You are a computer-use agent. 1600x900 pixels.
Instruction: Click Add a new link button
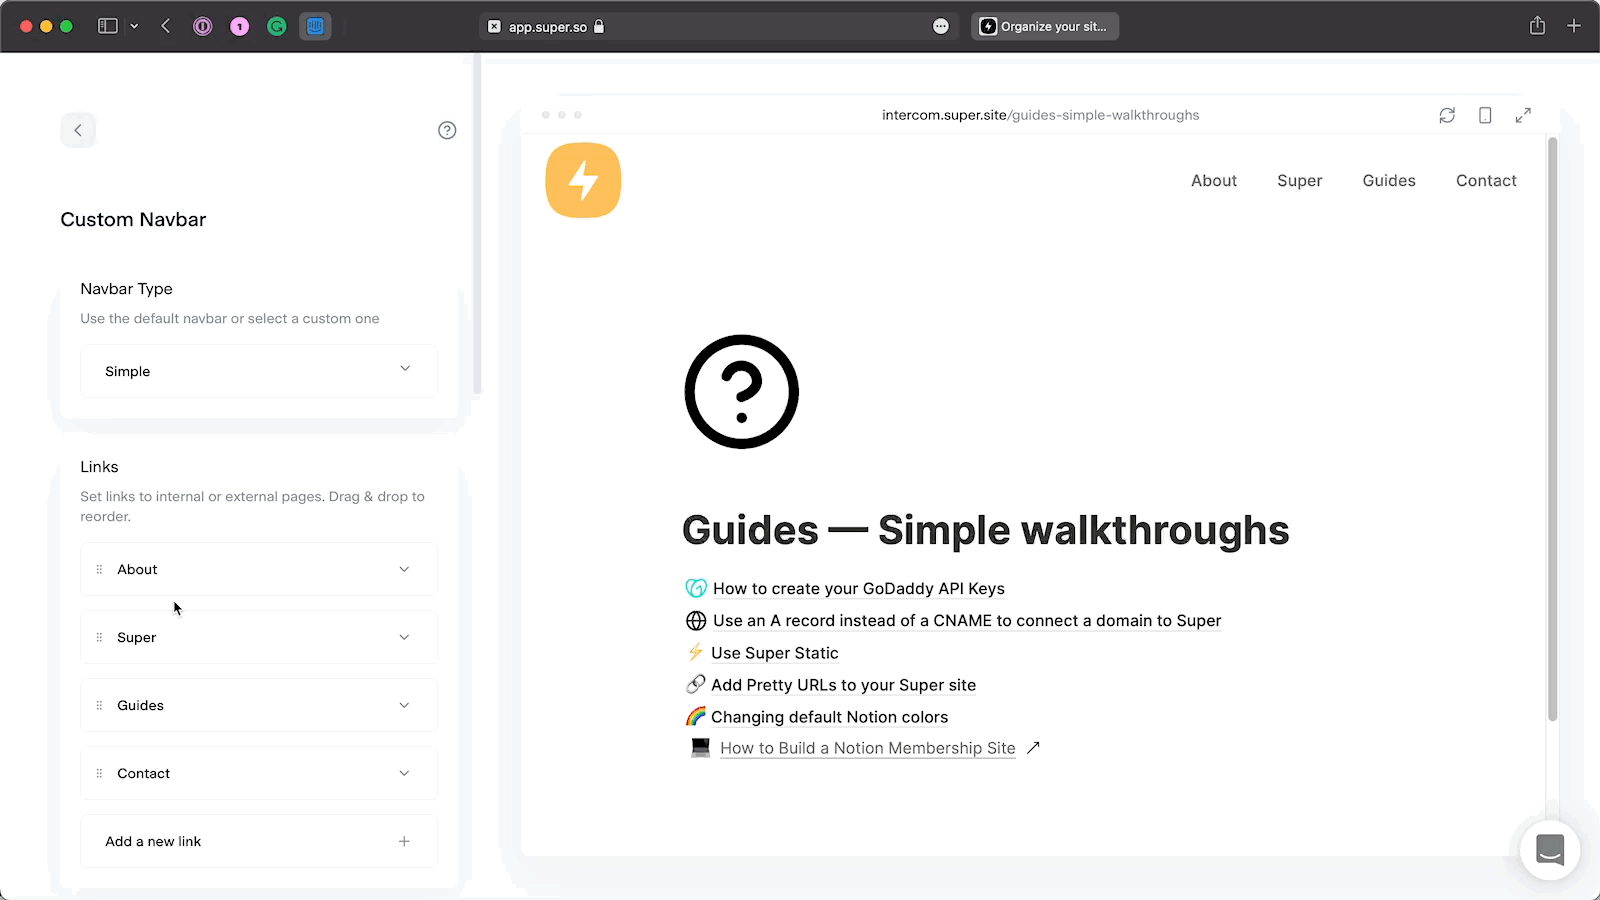(259, 841)
